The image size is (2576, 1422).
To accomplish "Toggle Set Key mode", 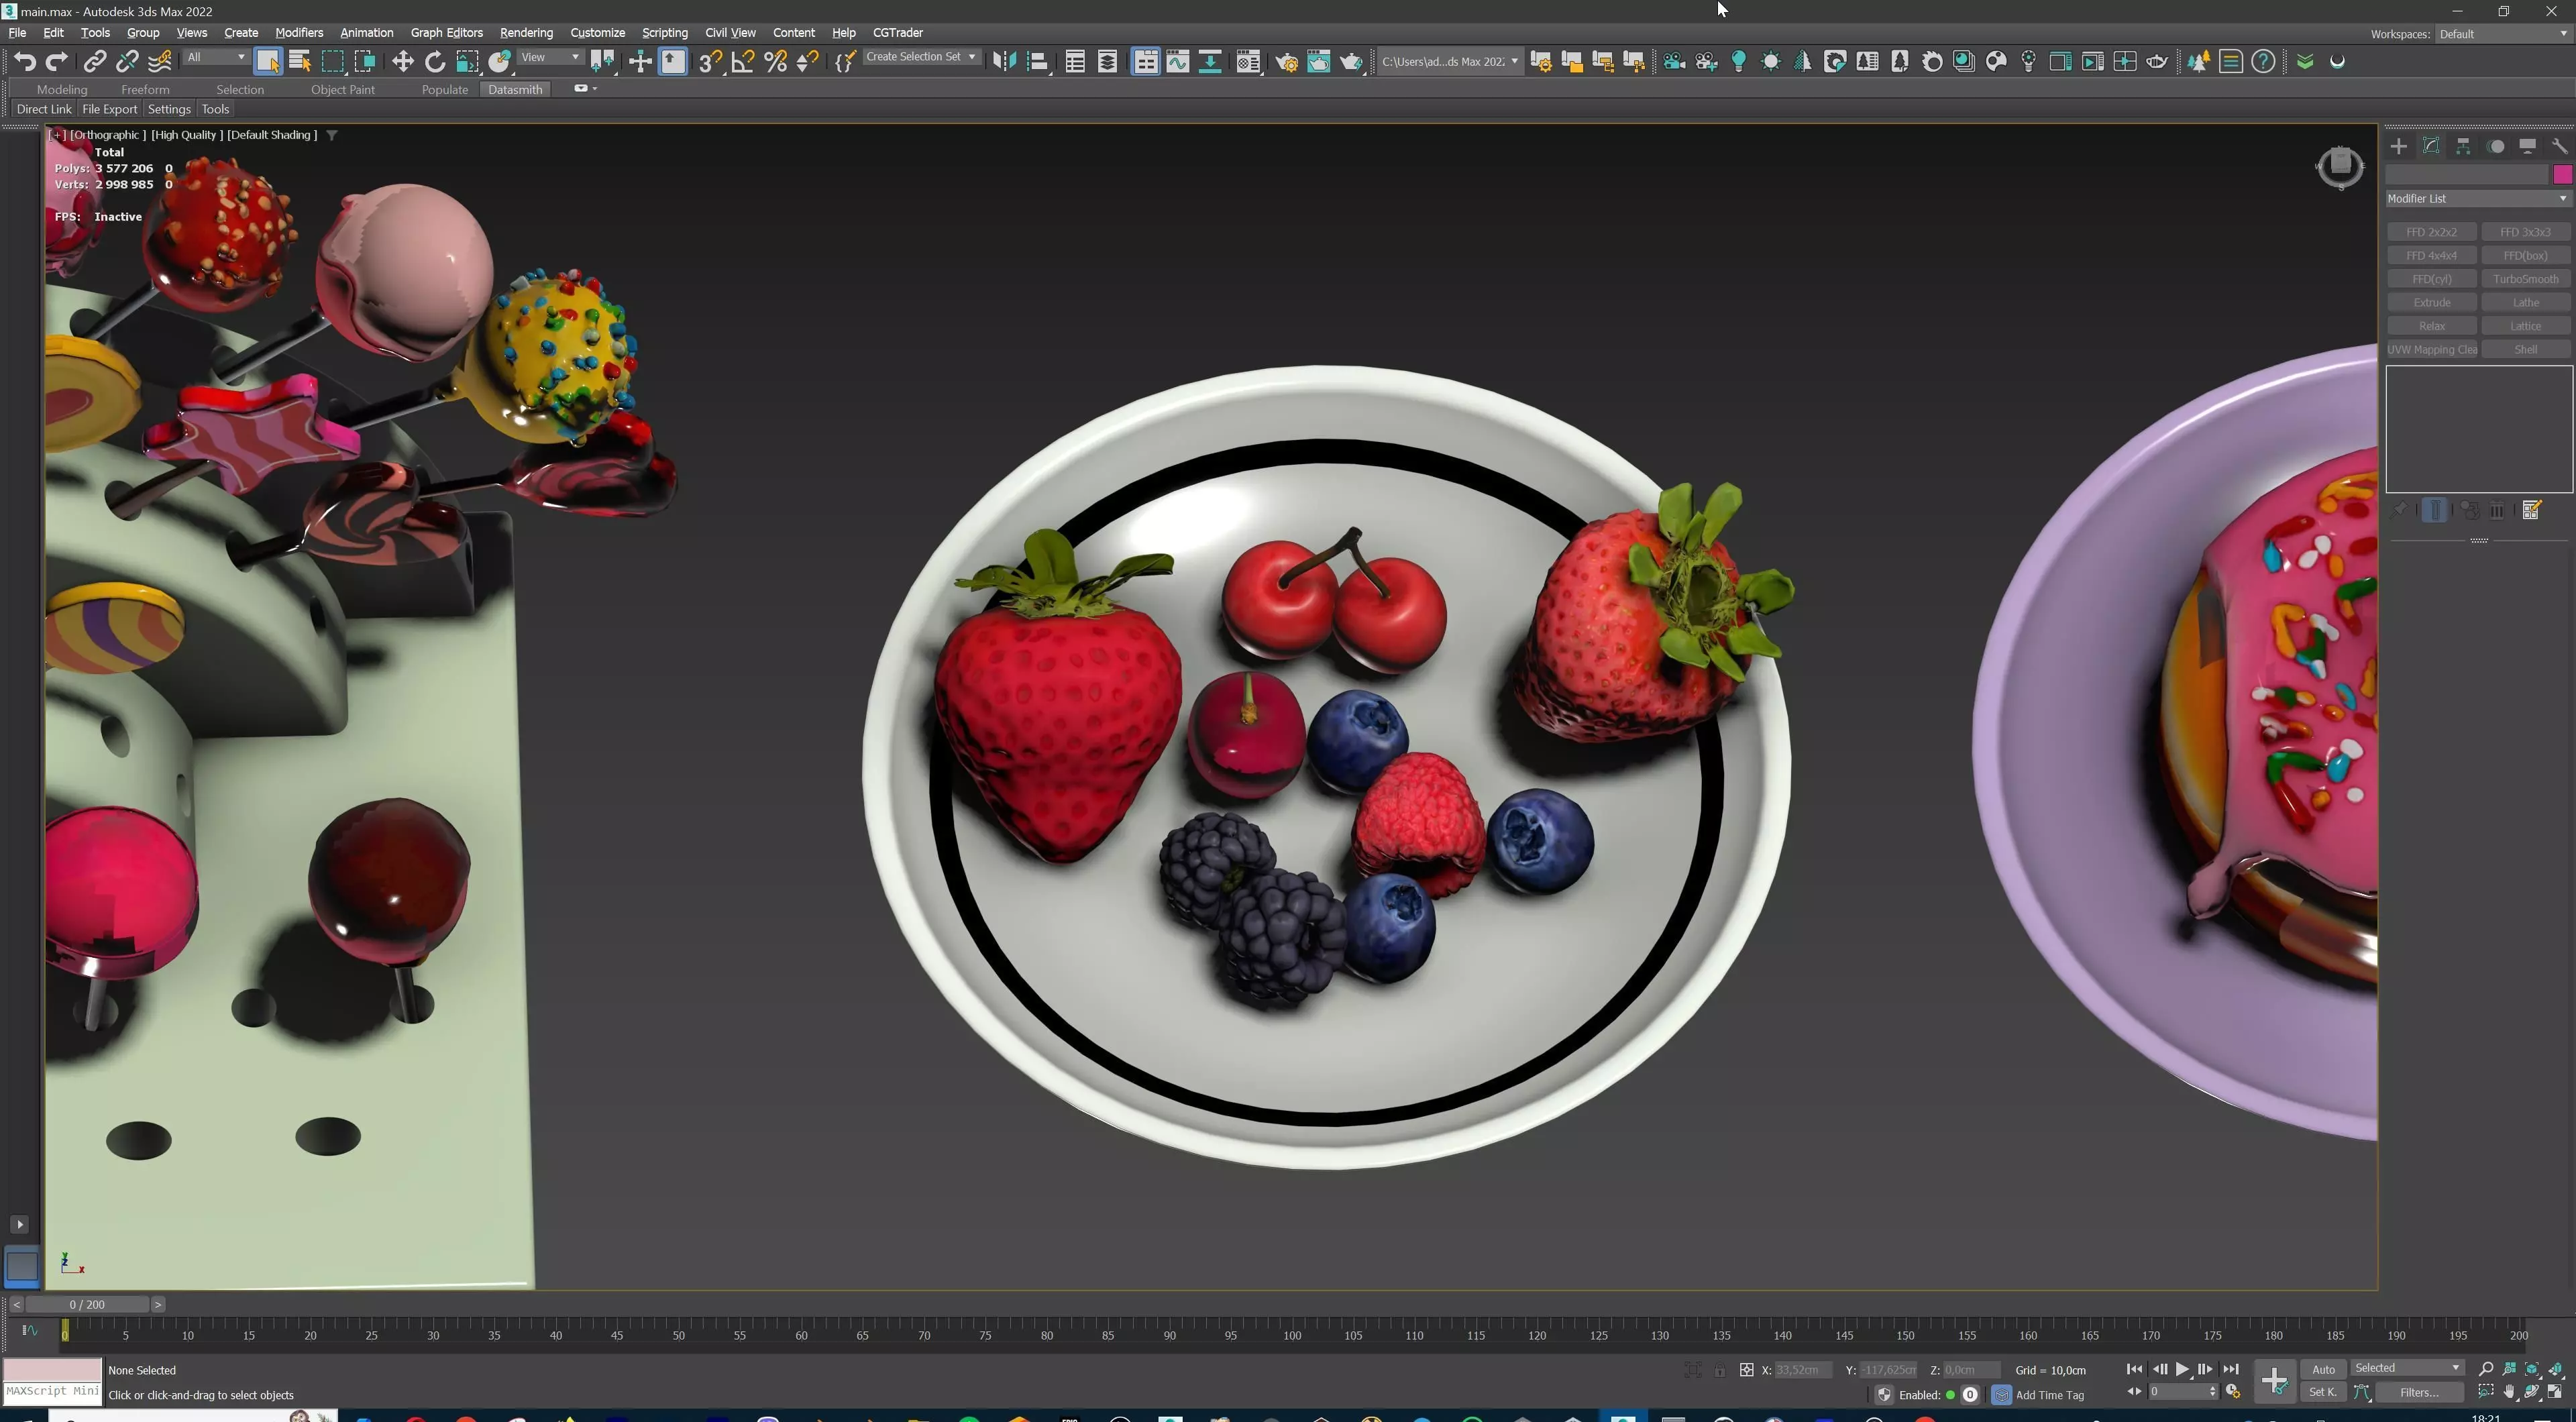I will click(x=2323, y=1392).
